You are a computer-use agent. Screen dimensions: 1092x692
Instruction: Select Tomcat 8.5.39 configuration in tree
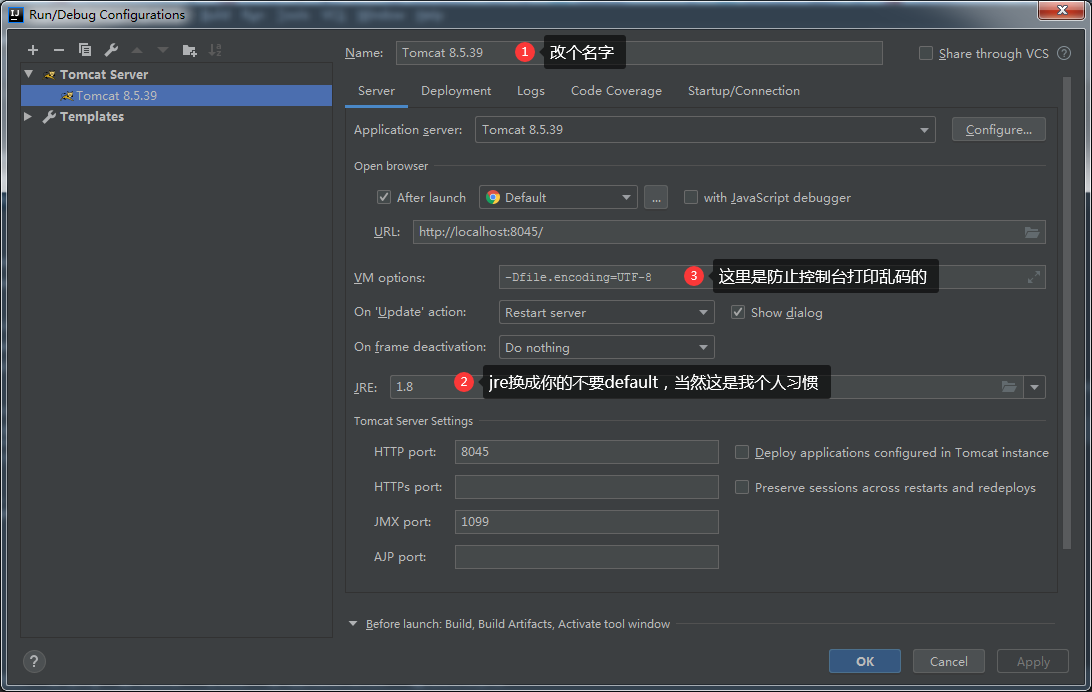(x=177, y=95)
